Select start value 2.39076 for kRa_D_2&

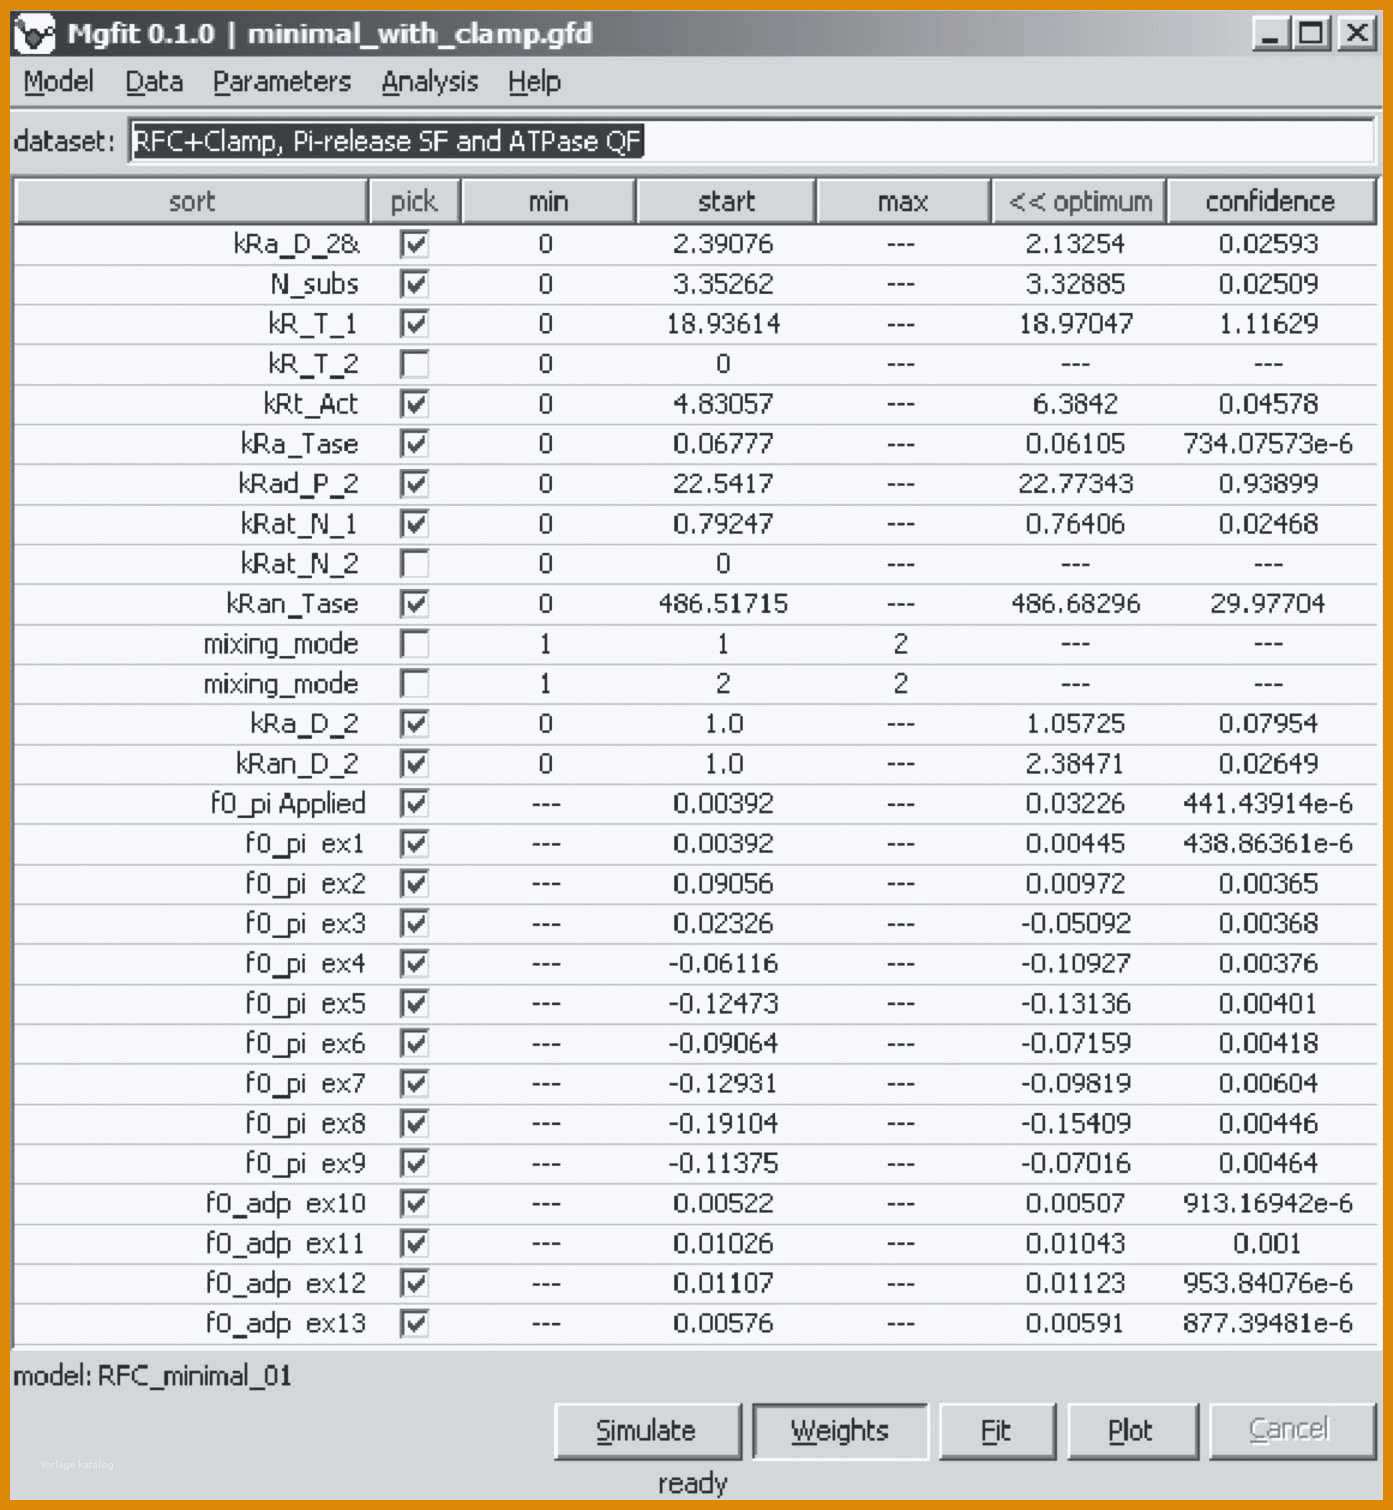723,244
